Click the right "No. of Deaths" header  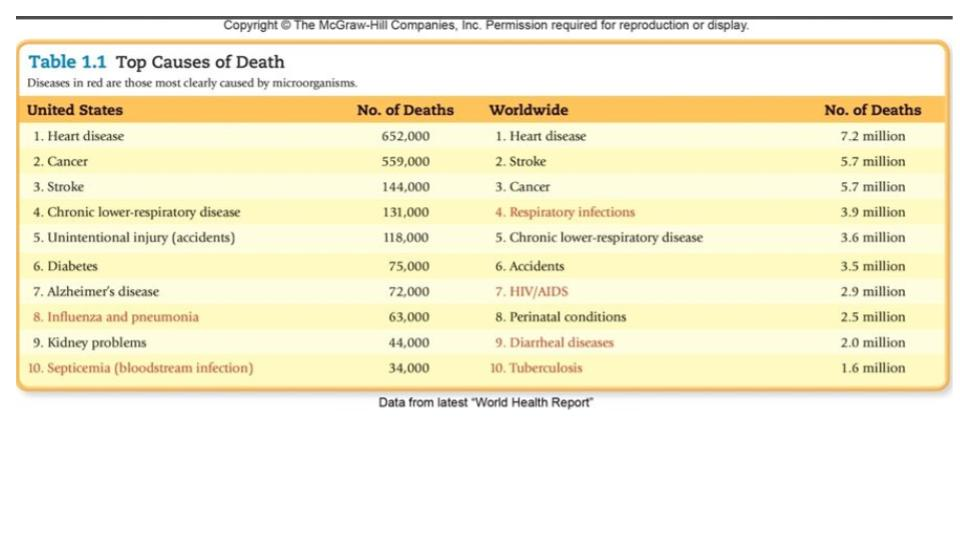[x=872, y=110]
